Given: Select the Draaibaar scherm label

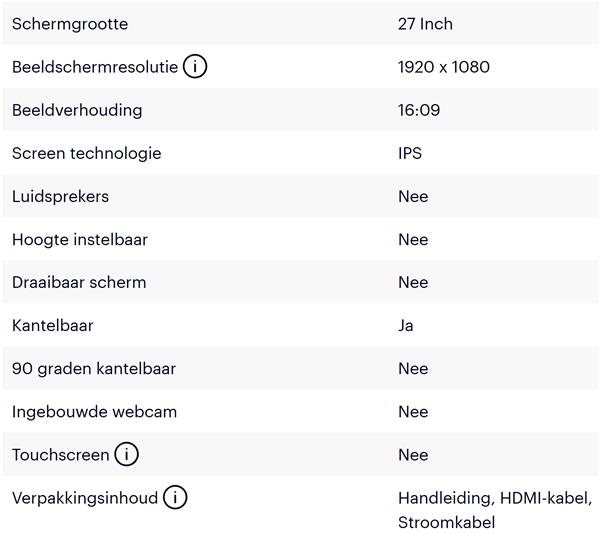Looking at the screenshot, I should click(x=79, y=283).
